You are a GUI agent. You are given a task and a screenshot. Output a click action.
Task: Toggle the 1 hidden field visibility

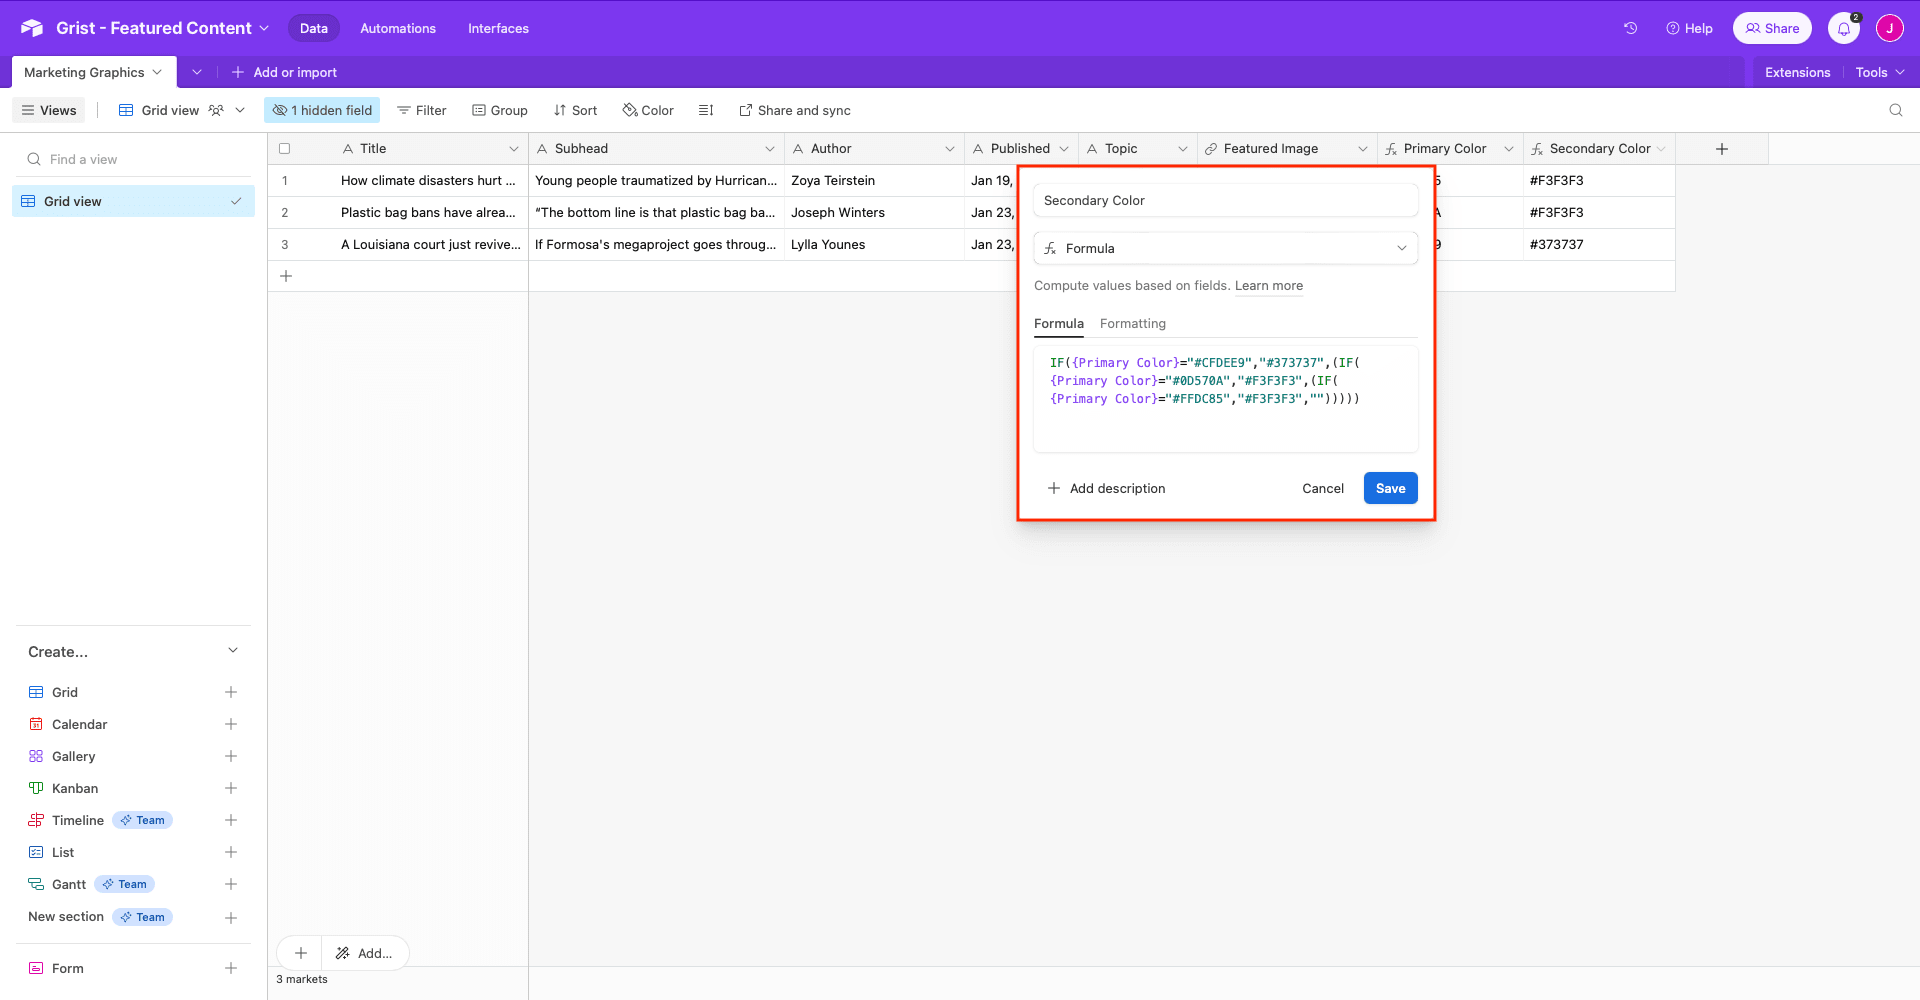pos(321,110)
